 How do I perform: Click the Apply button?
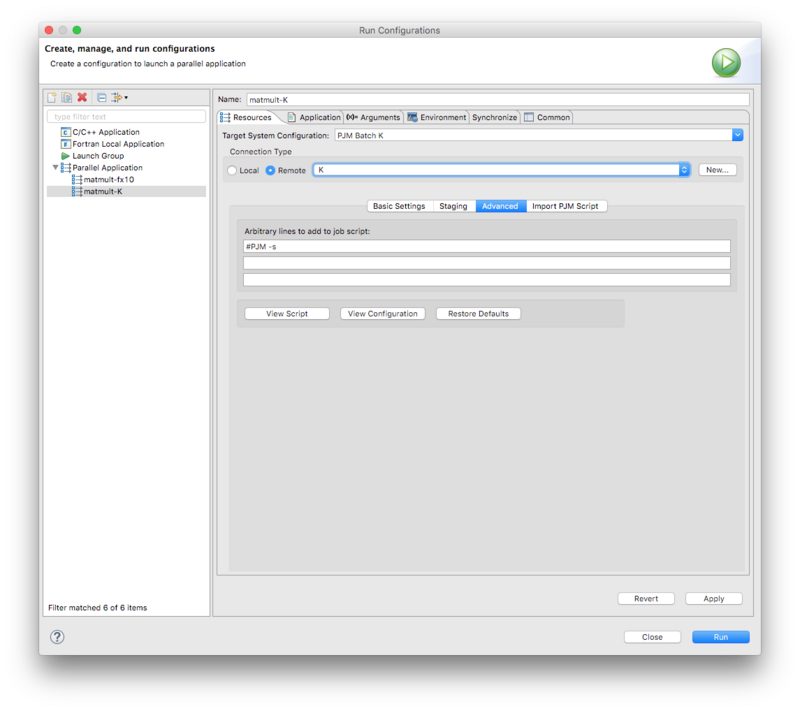tap(714, 598)
